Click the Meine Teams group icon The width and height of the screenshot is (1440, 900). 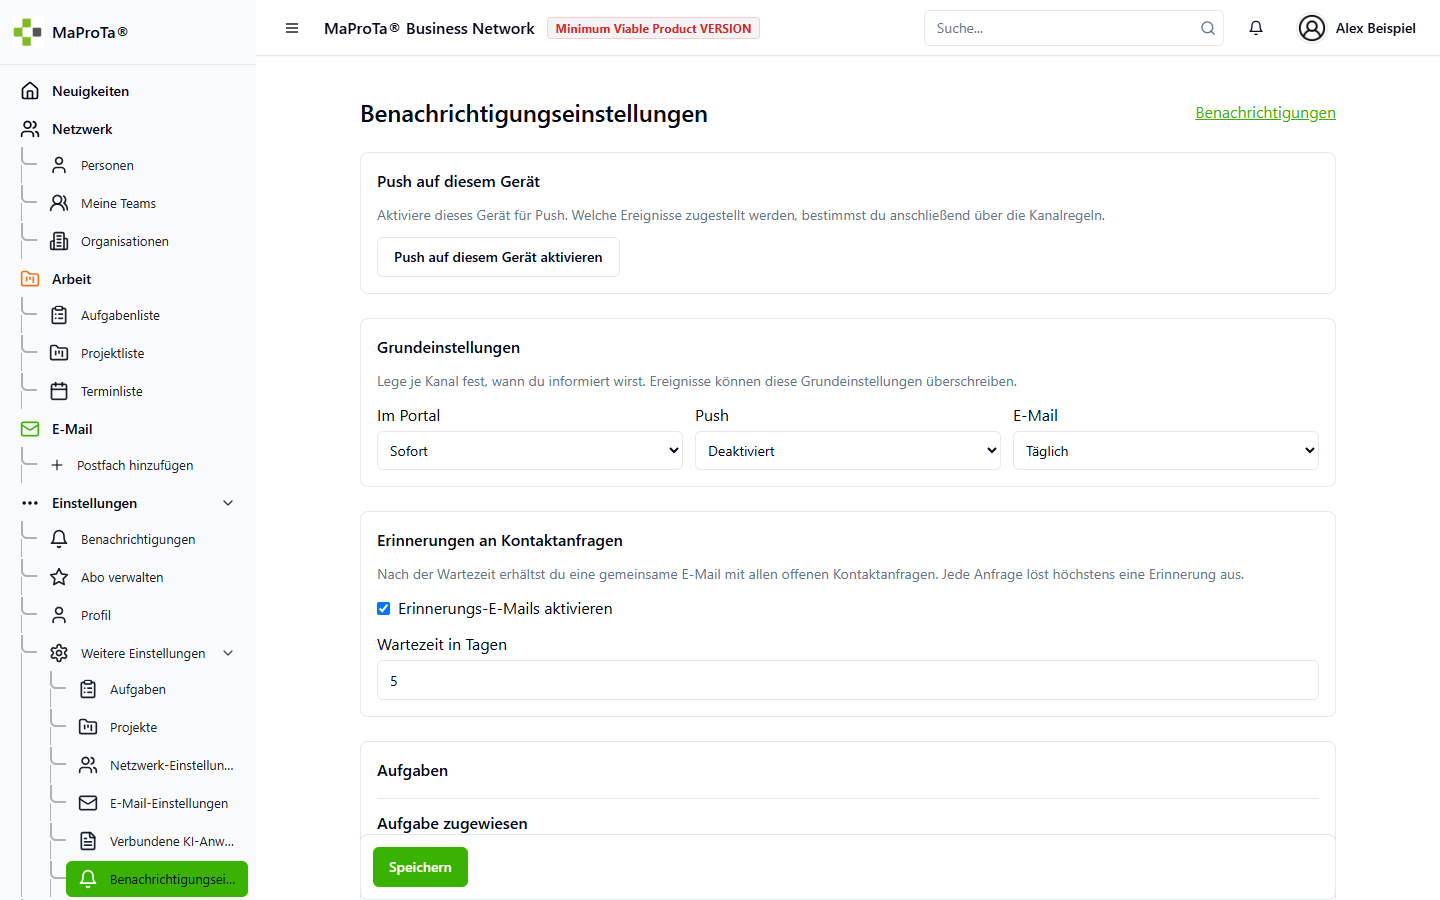[x=59, y=203]
